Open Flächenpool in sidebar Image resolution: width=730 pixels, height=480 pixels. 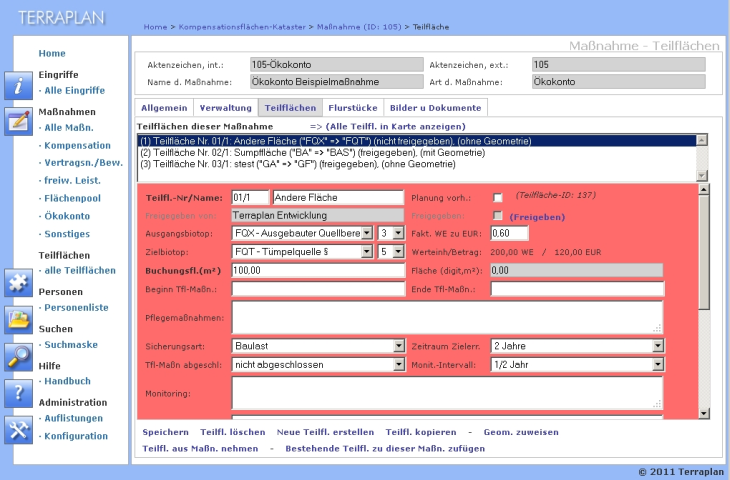tap(72, 198)
